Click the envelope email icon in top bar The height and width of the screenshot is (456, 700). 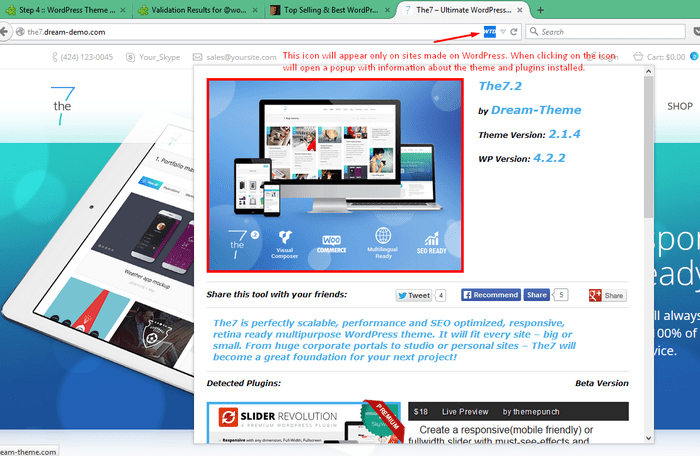click(197, 57)
